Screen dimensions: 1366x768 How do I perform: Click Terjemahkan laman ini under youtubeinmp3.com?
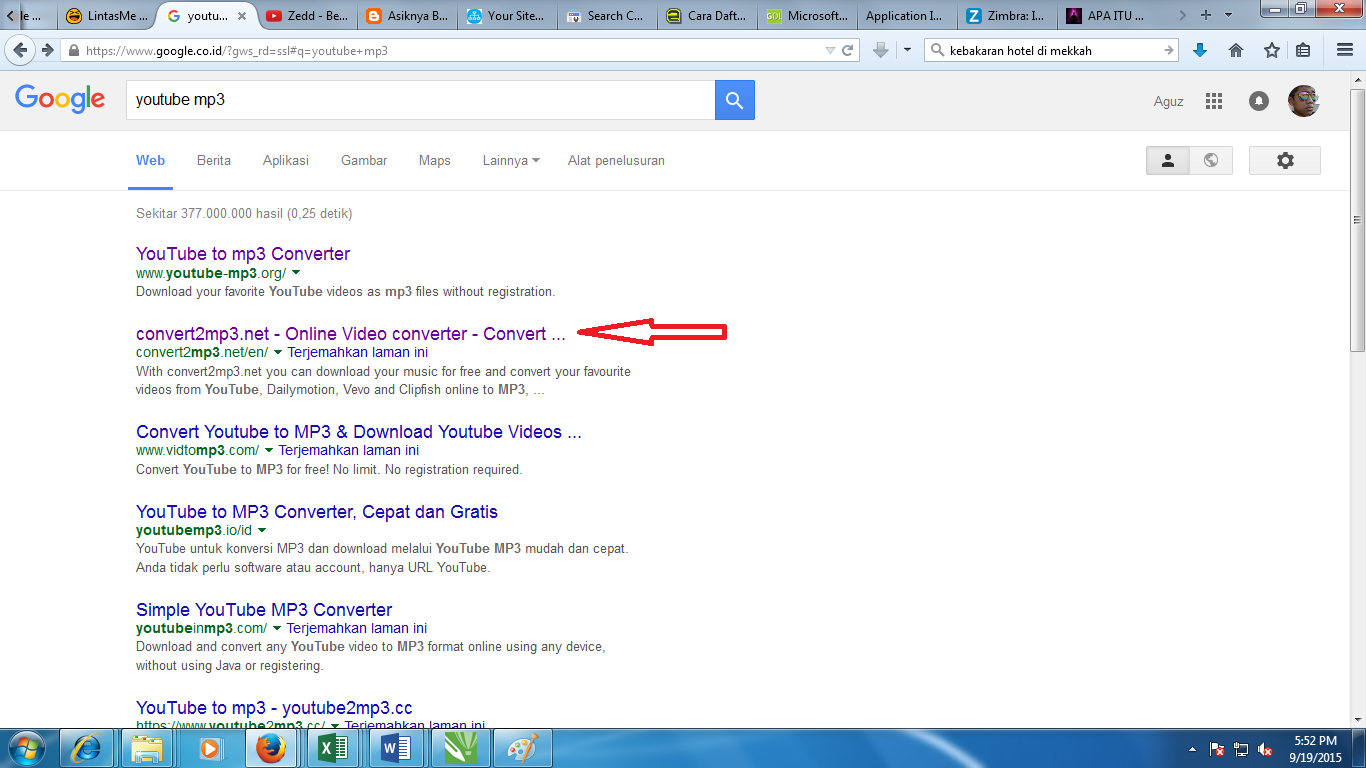(x=357, y=629)
